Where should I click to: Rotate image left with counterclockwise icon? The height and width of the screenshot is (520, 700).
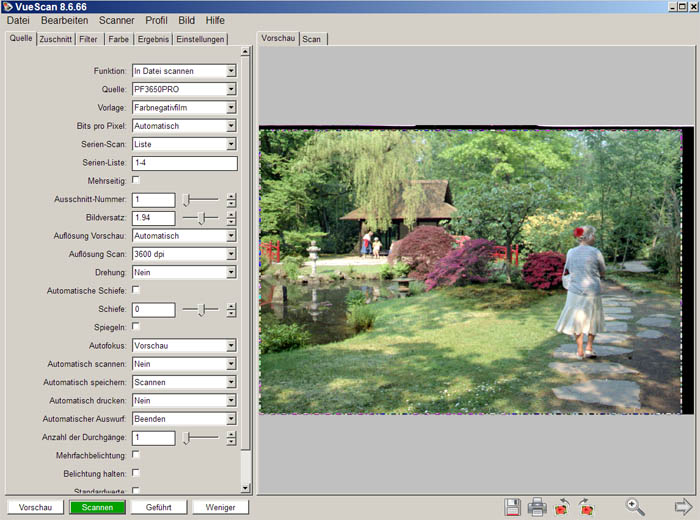[x=562, y=507]
